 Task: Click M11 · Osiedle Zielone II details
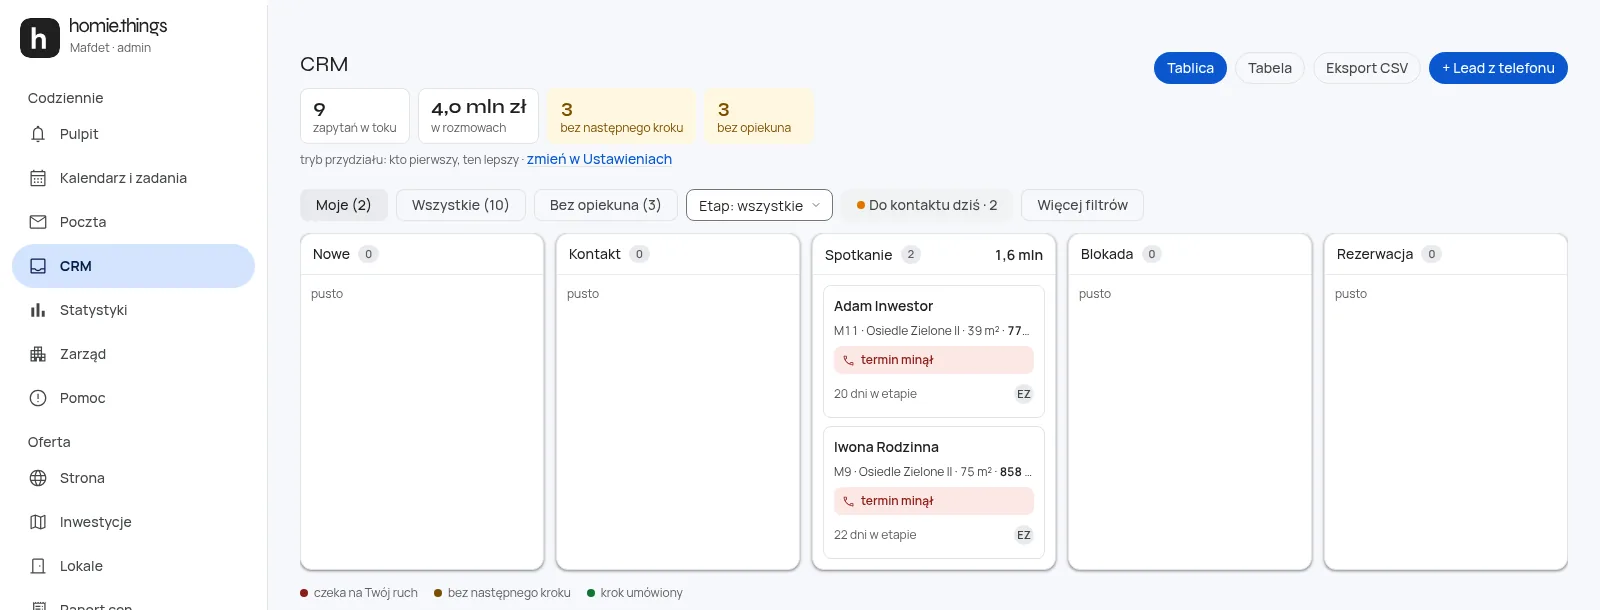click(931, 331)
